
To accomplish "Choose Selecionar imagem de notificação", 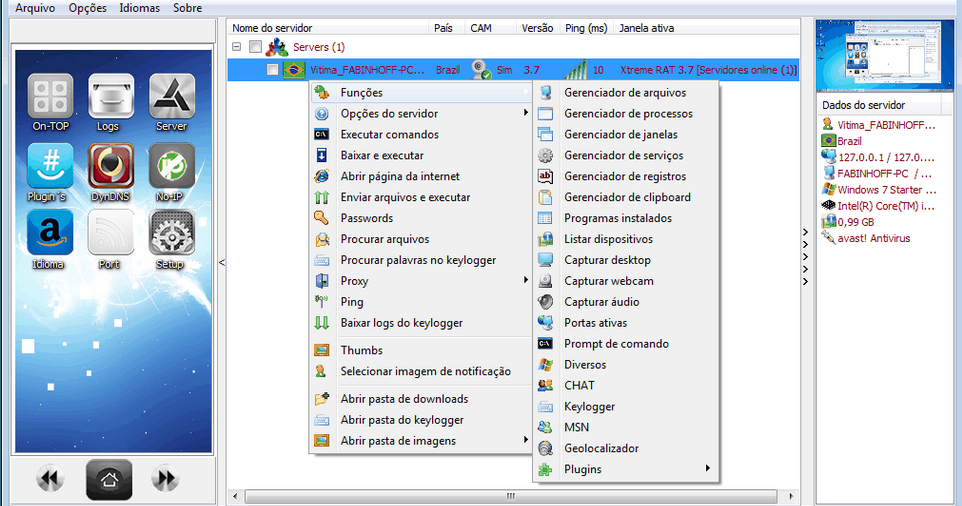I will 421,371.
